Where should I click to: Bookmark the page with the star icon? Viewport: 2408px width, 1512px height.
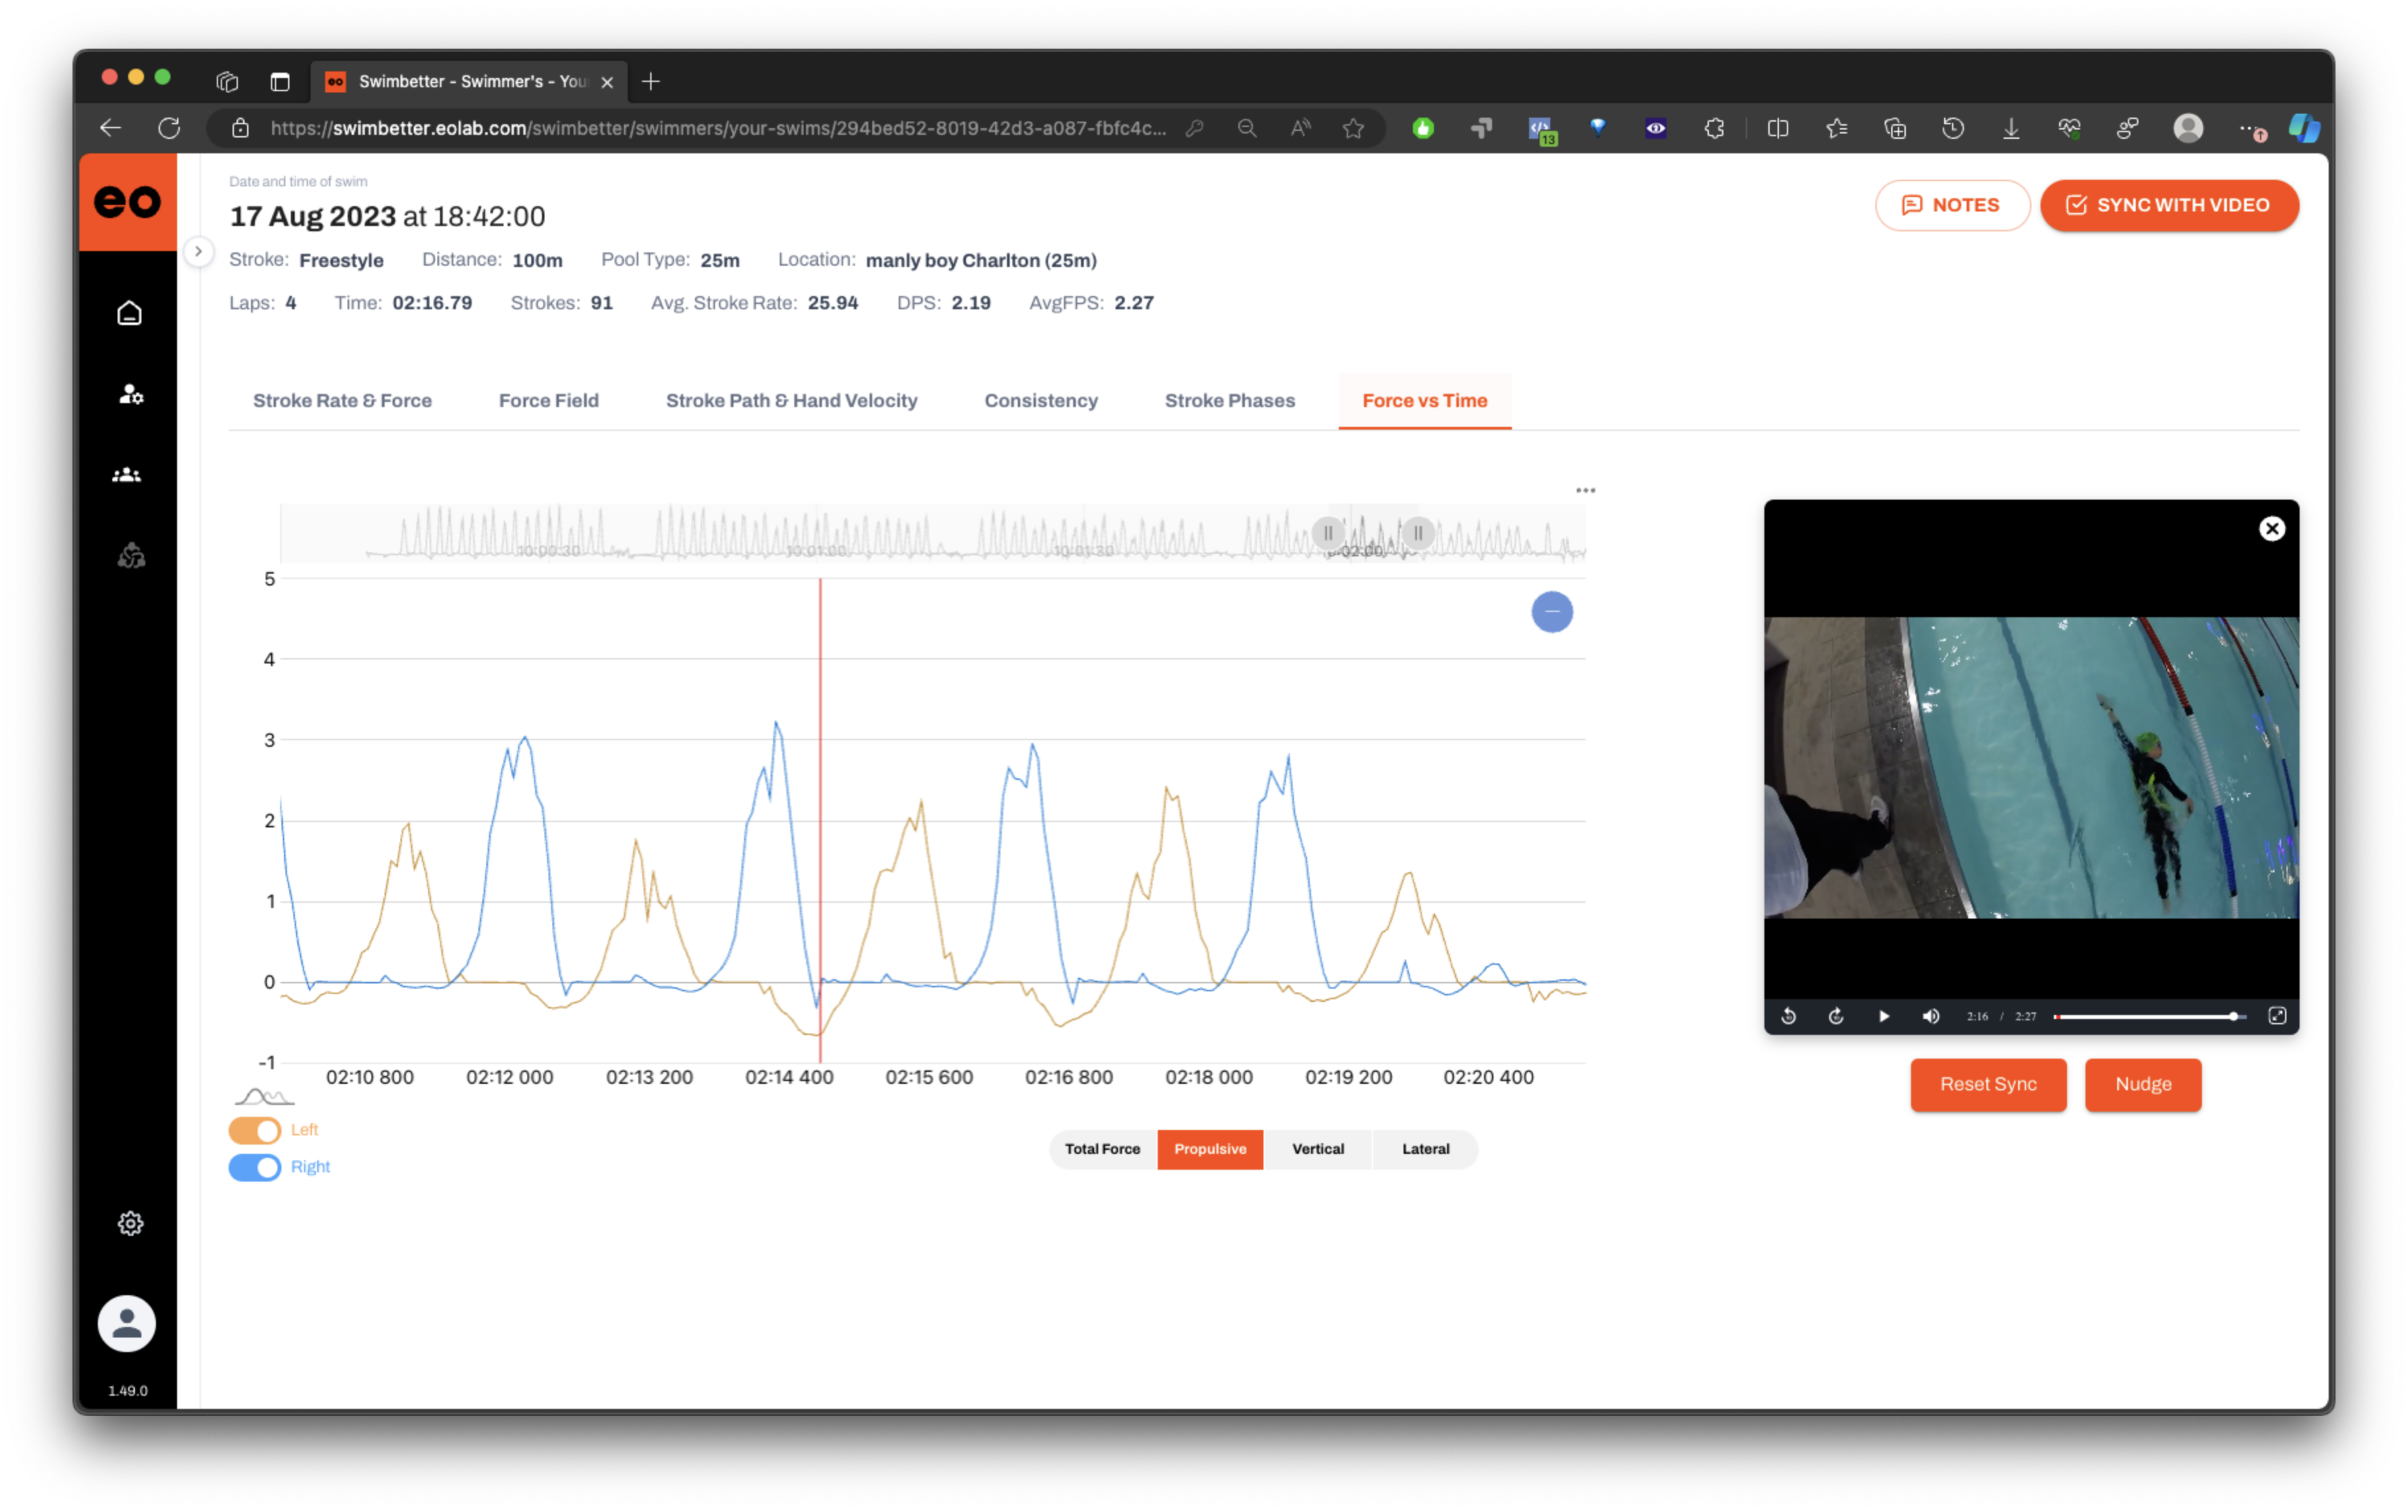click(x=1353, y=128)
